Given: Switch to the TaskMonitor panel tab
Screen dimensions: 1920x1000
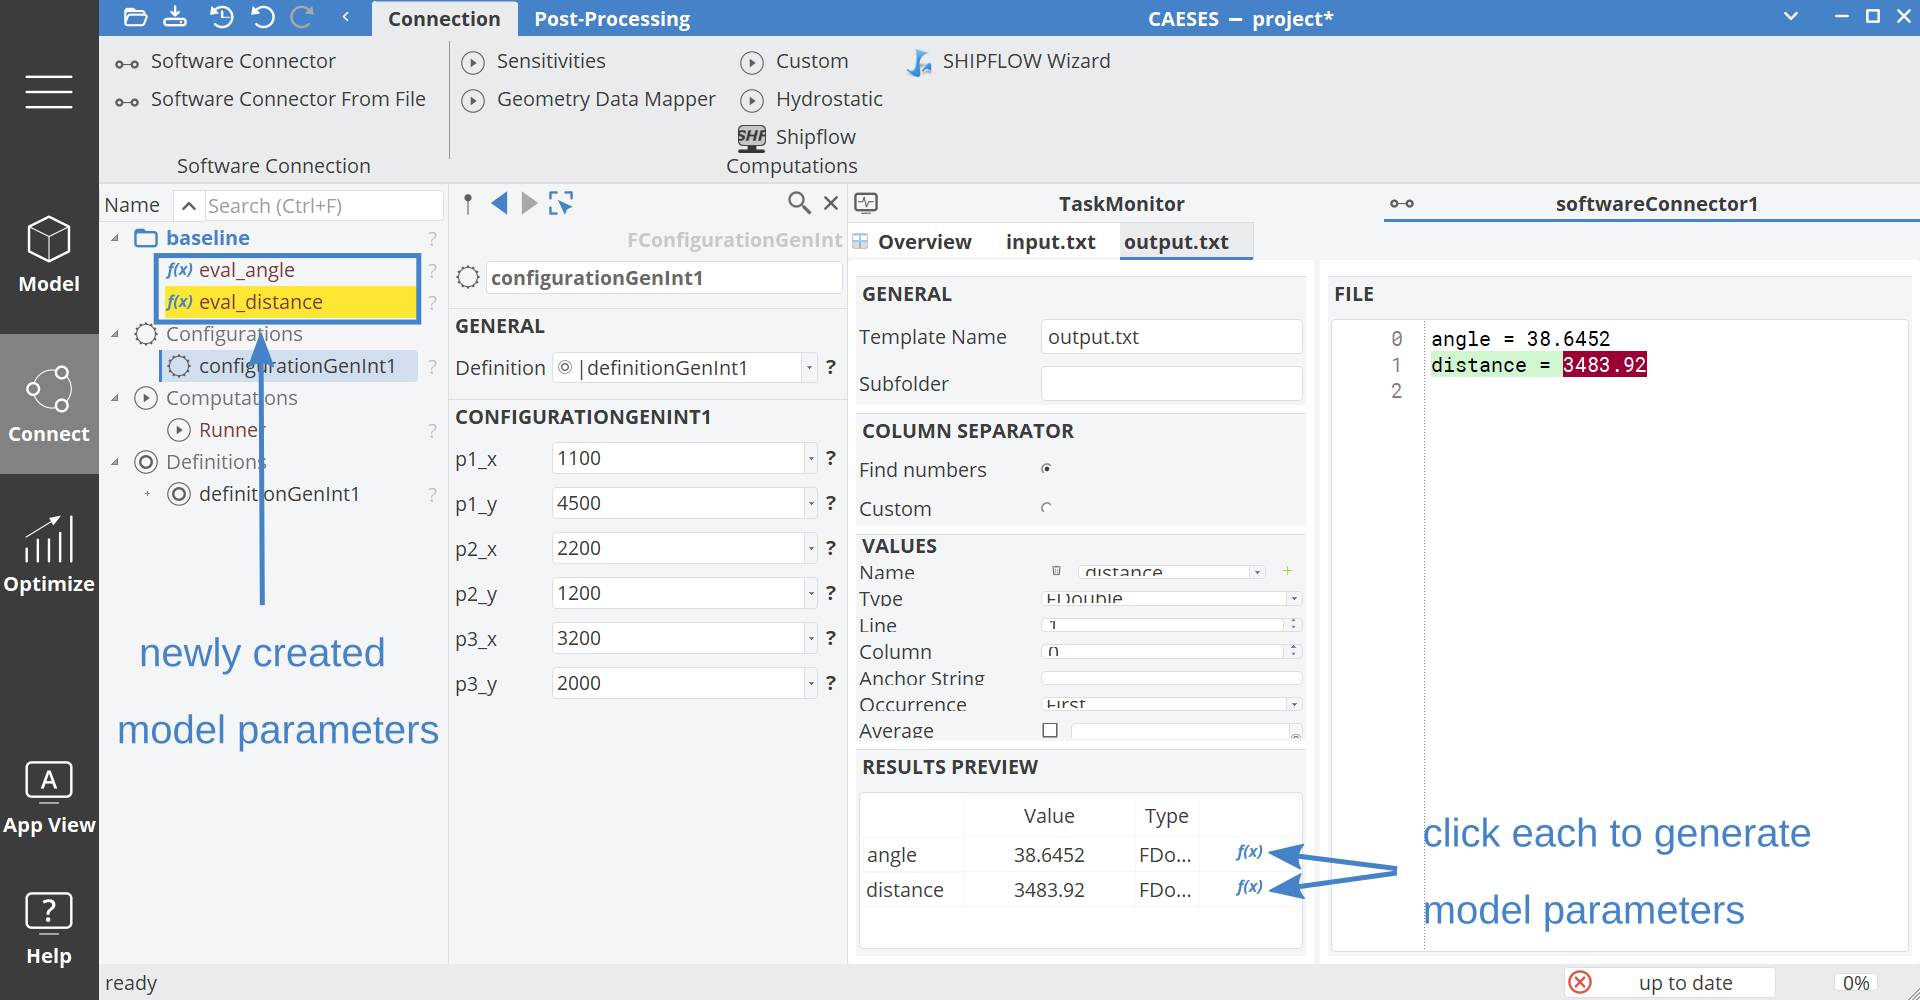Looking at the screenshot, I should [1121, 204].
